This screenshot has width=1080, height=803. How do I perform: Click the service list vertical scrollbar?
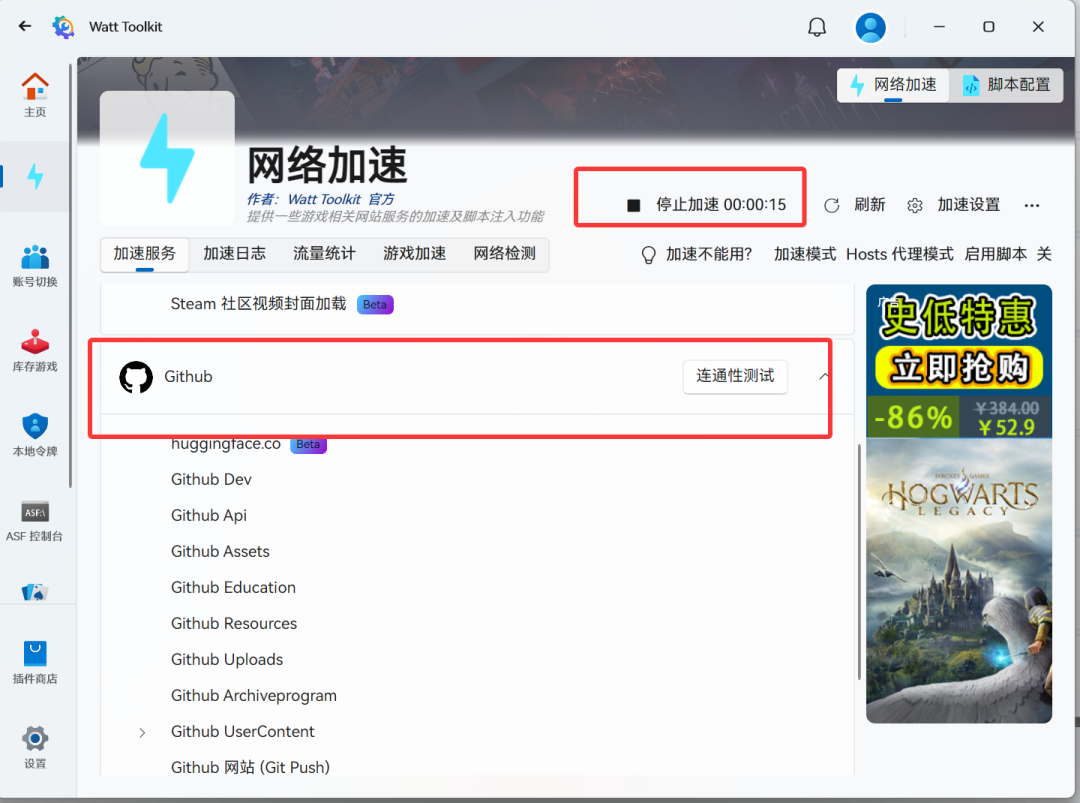[859, 562]
